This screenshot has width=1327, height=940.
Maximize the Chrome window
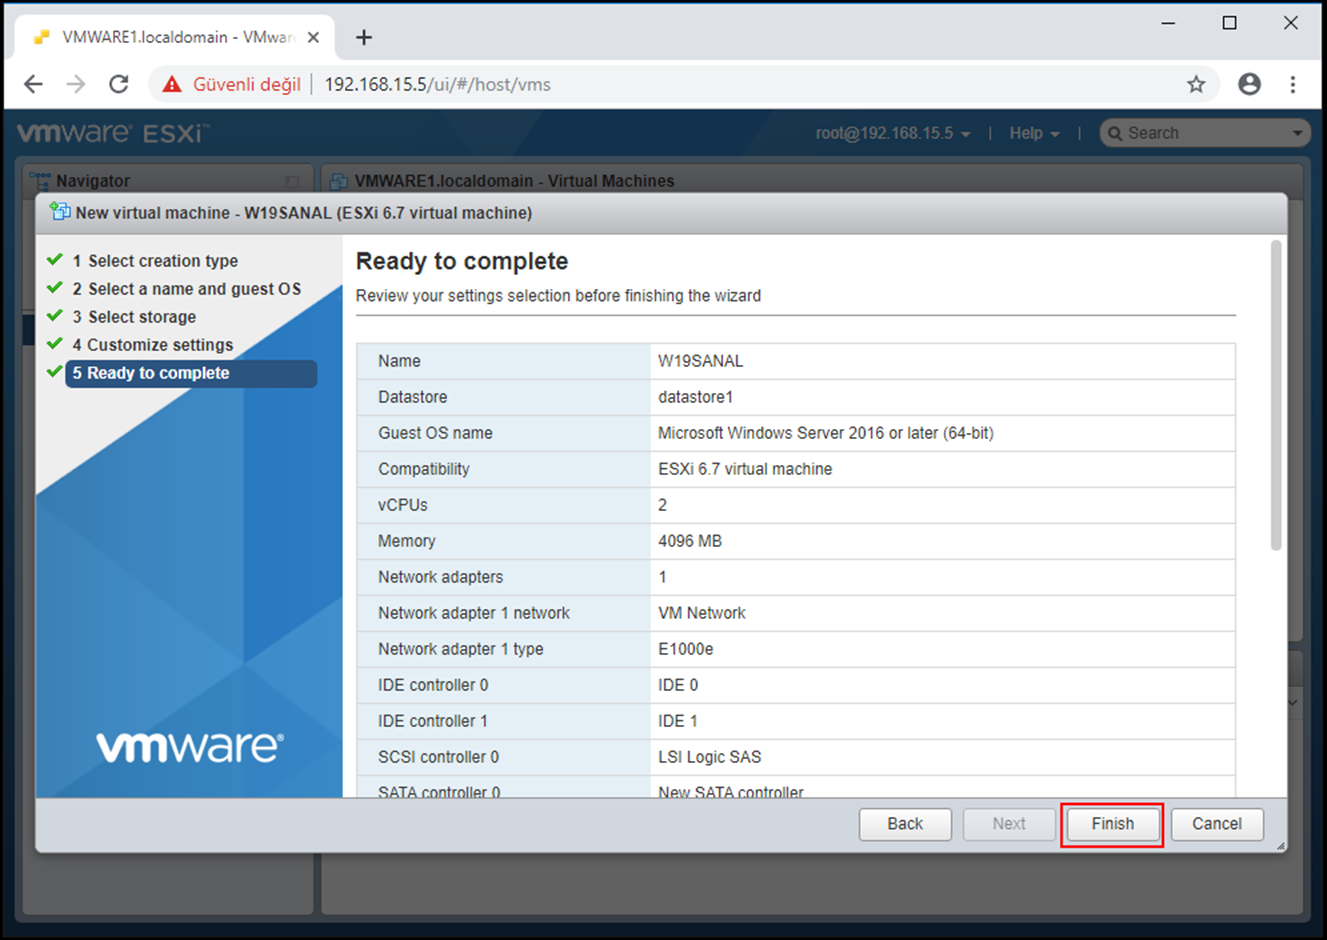pyautogui.click(x=1230, y=23)
